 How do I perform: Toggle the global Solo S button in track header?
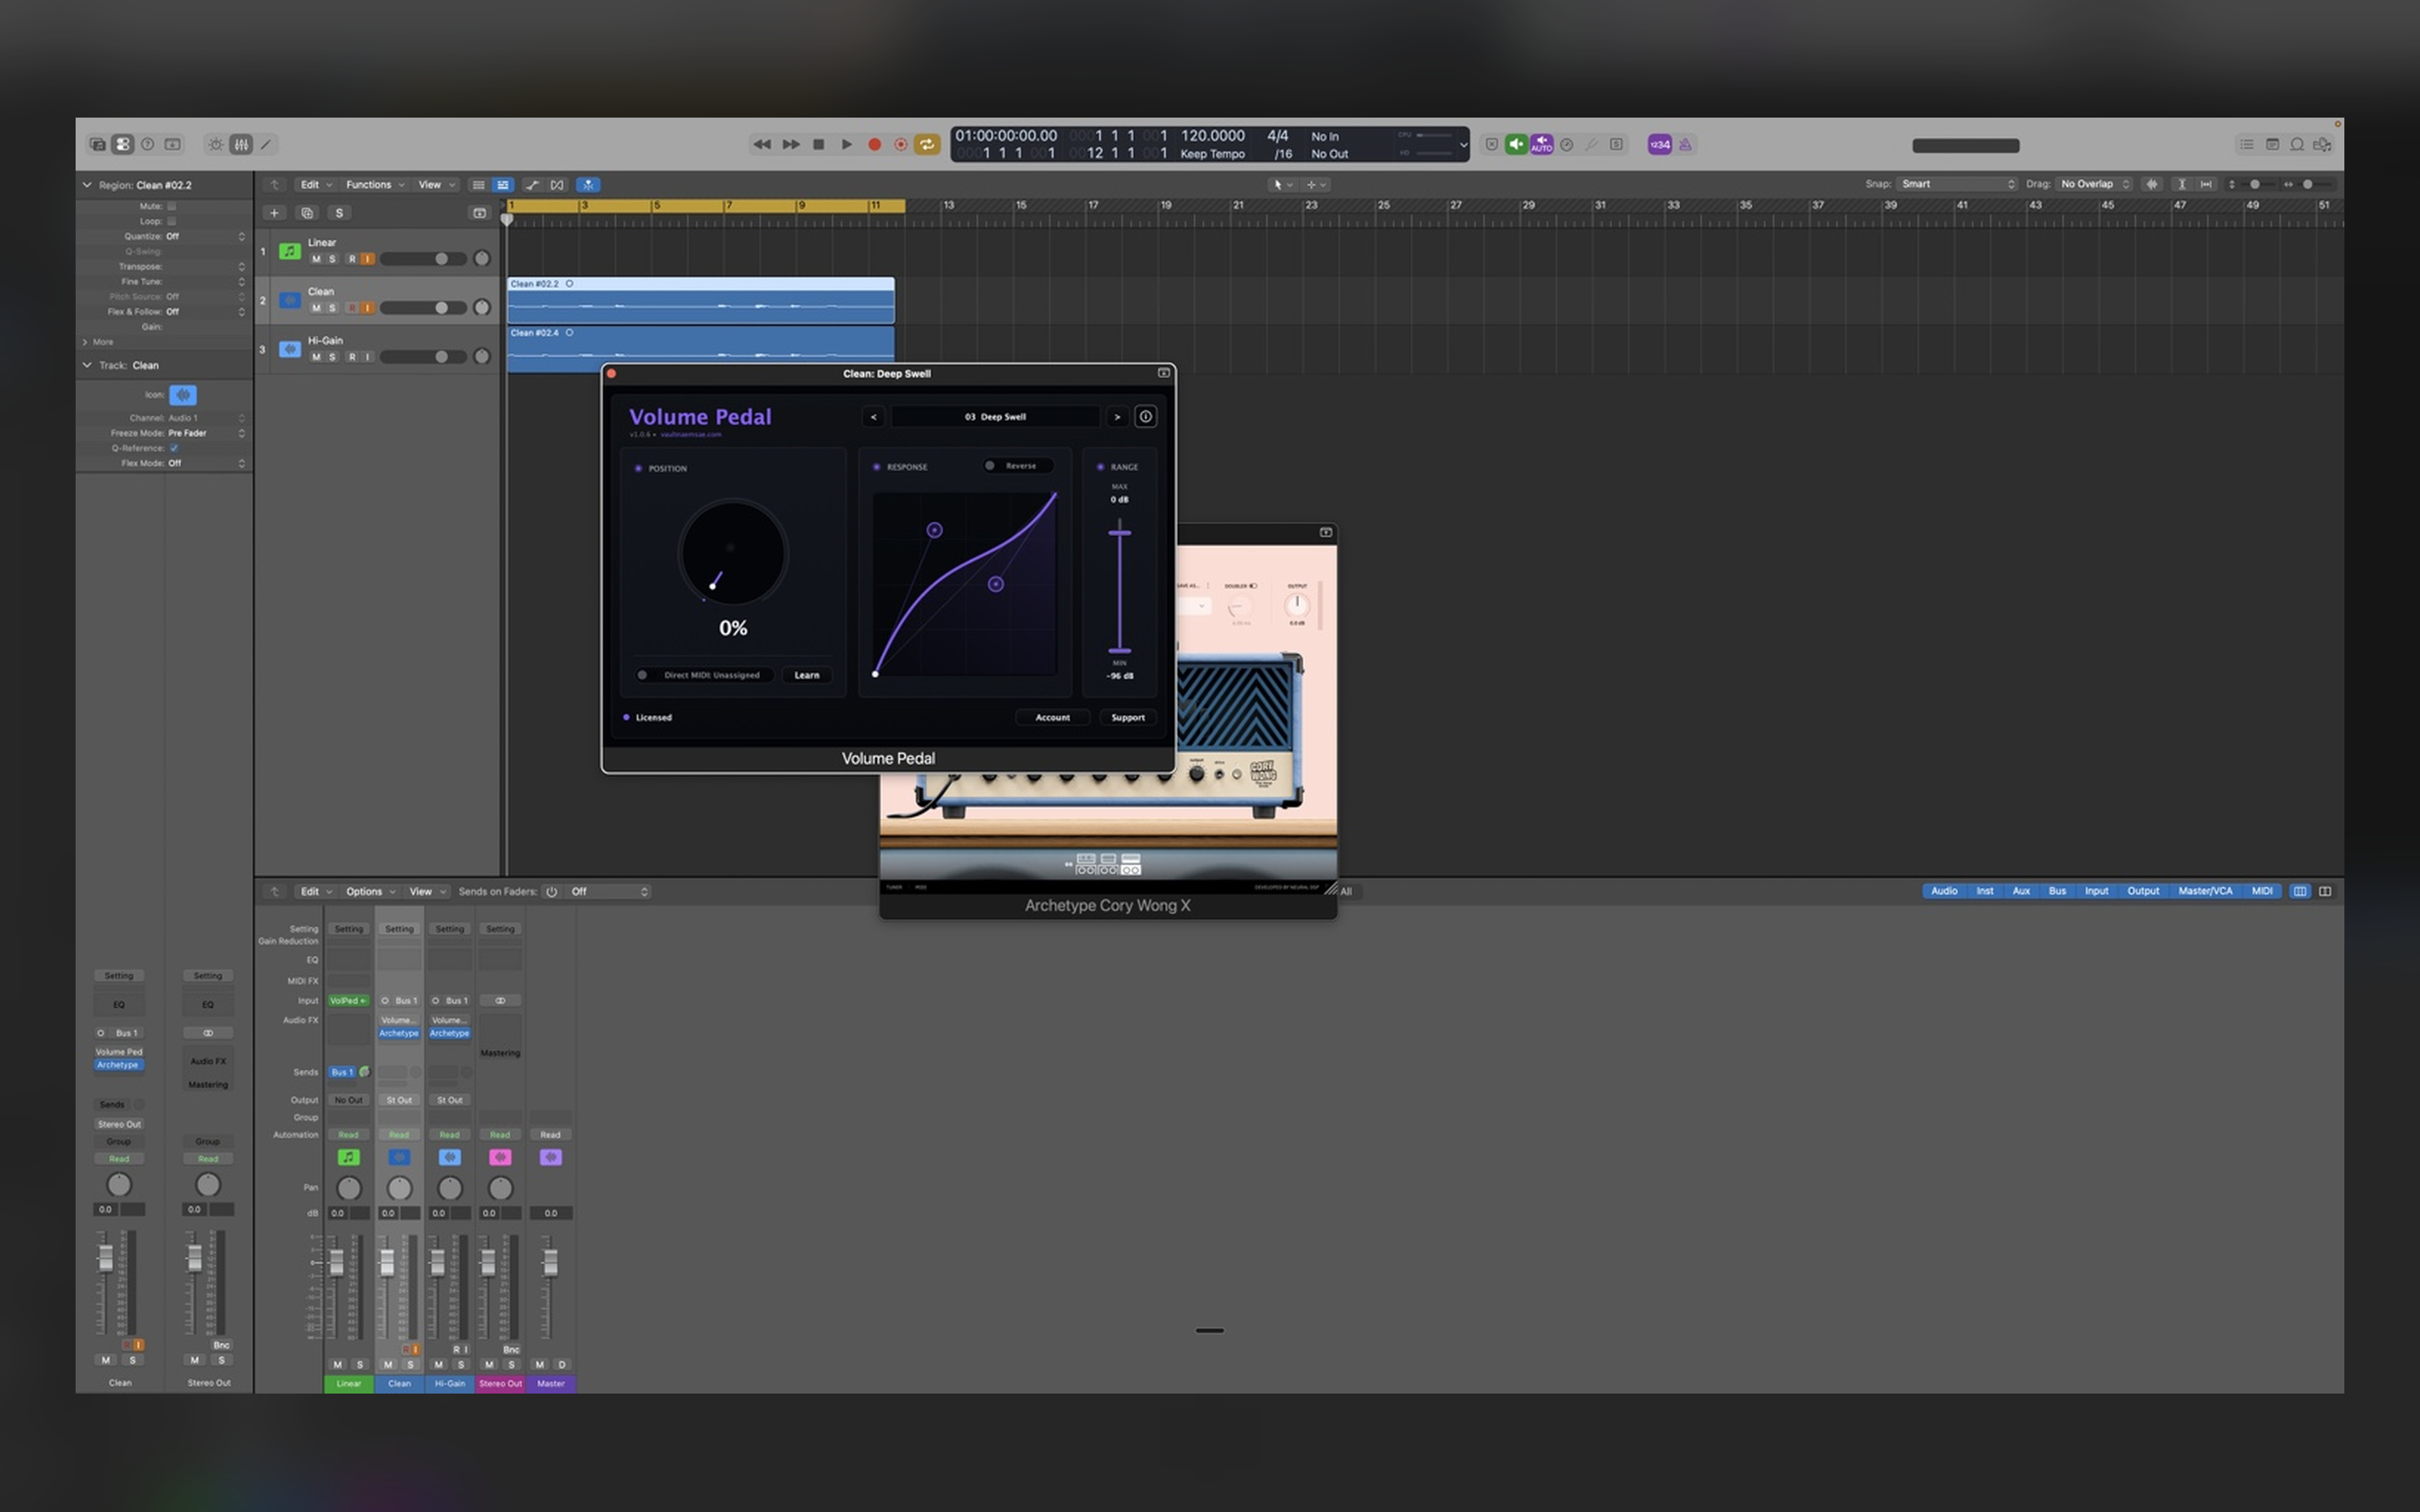(x=339, y=213)
